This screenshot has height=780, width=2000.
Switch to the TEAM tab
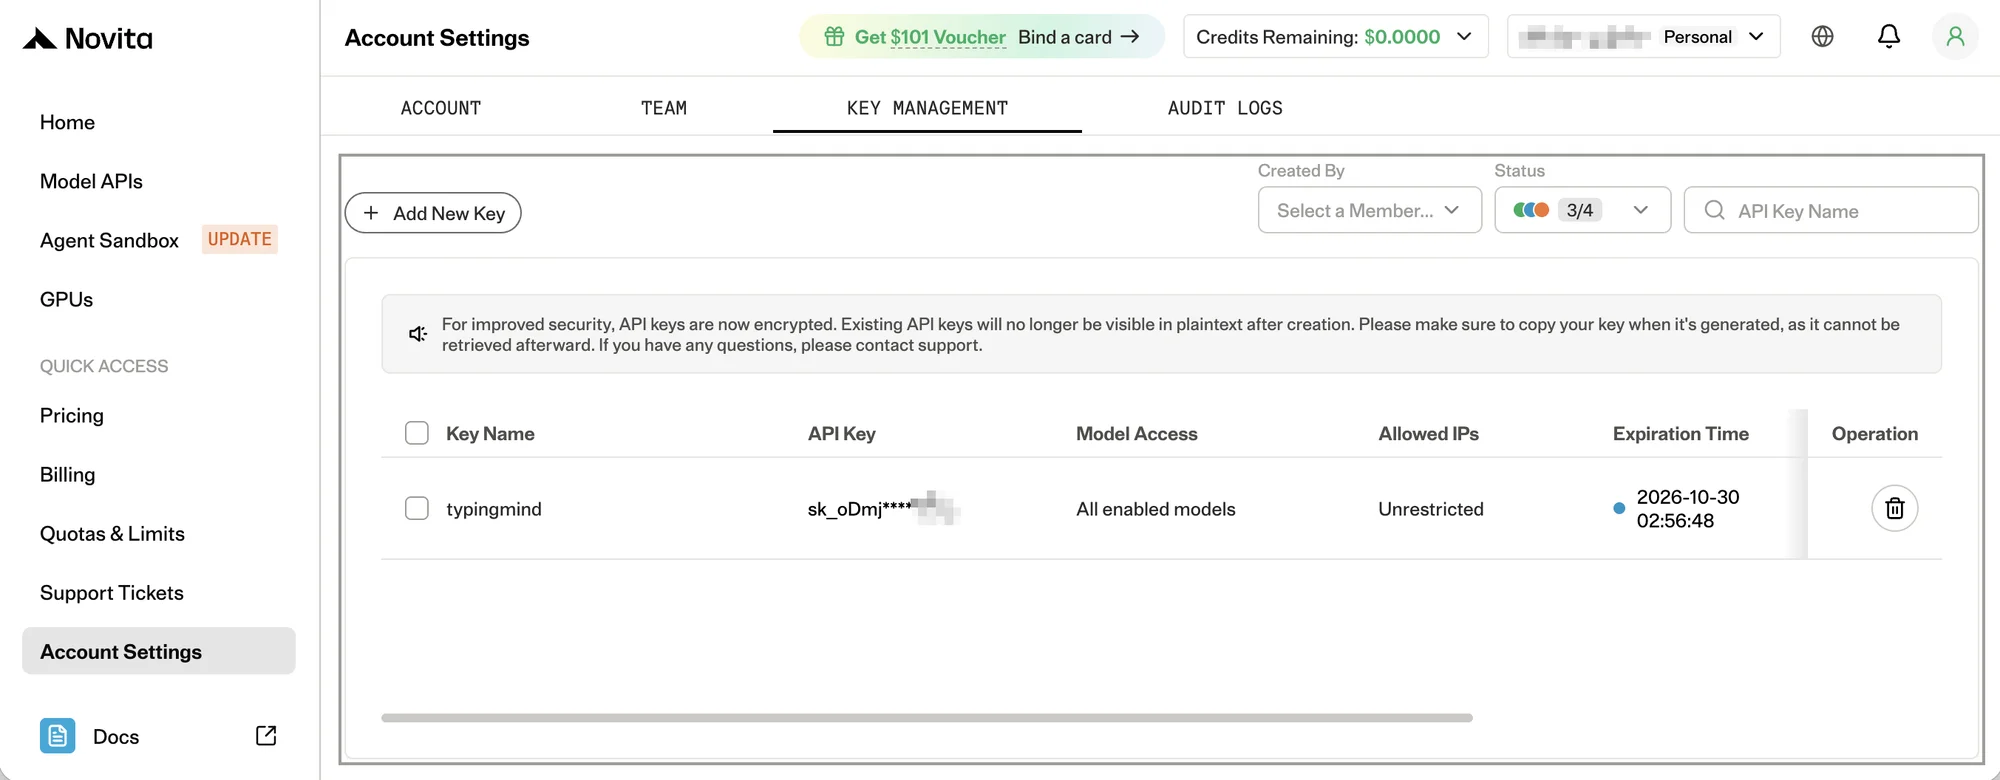coord(664,108)
